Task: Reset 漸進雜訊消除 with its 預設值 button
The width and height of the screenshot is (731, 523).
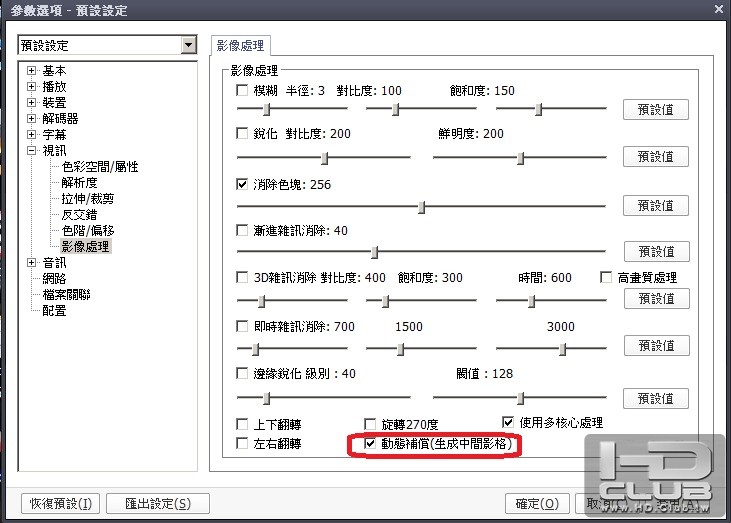Action: (x=657, y=252)
